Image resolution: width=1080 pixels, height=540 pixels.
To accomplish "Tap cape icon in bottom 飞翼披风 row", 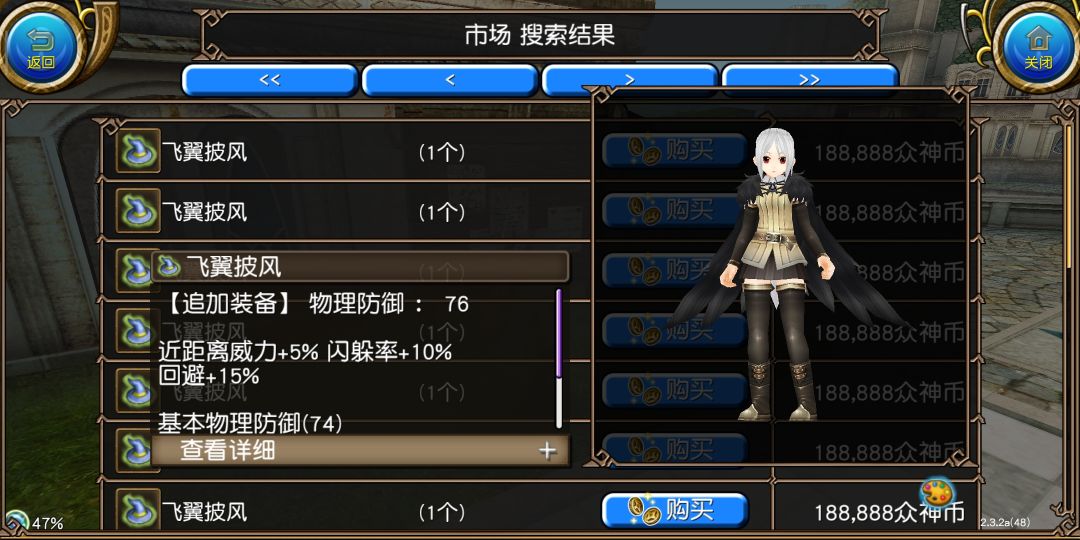I will [x=138, y=510].
